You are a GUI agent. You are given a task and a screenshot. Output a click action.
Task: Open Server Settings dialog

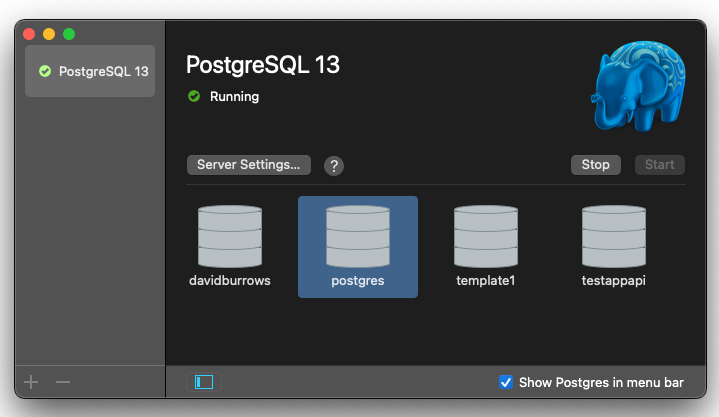(x=249, y=165)
